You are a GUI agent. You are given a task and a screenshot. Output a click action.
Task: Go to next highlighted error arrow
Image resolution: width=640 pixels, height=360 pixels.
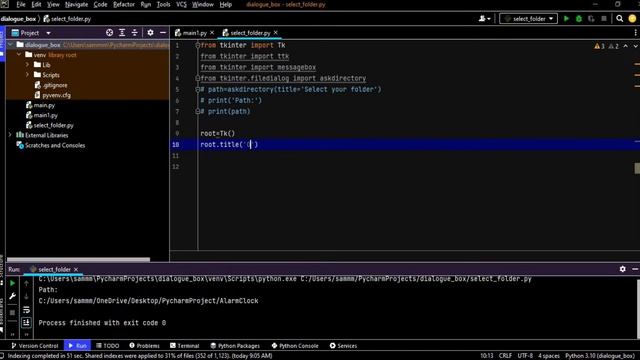(x=636, y=46)
